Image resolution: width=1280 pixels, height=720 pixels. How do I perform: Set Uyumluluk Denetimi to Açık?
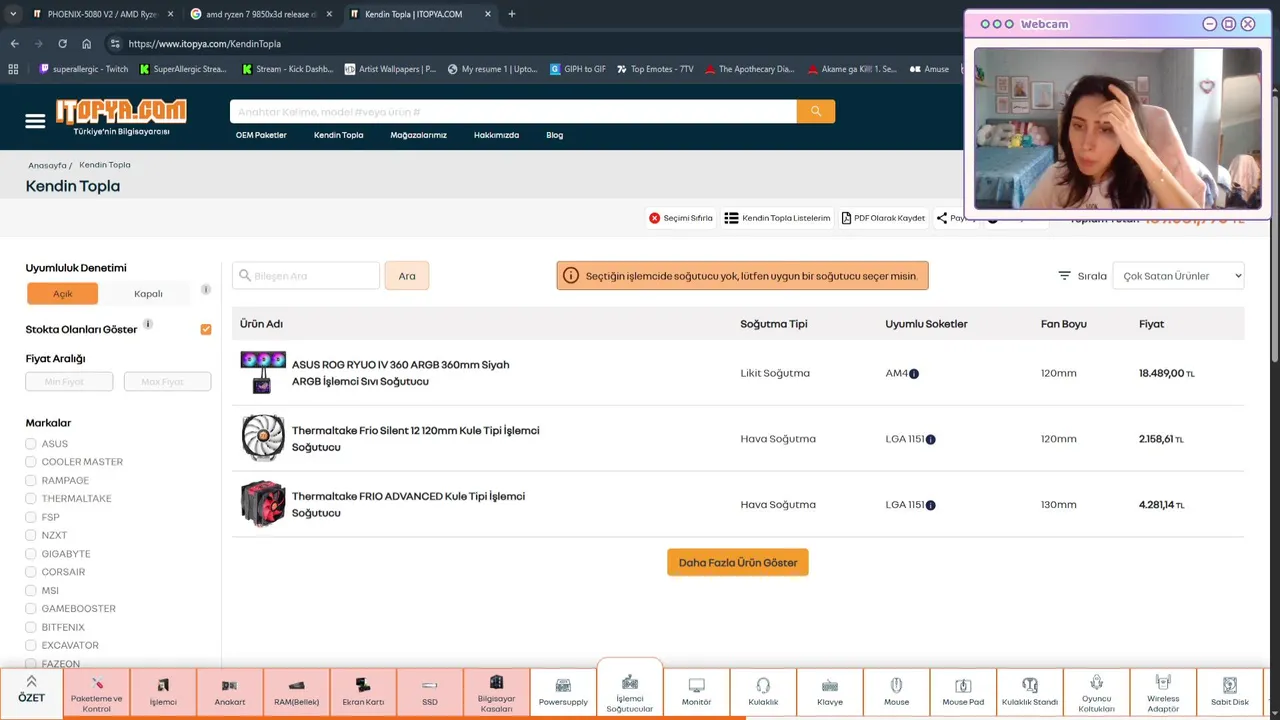tap(62, 293)
